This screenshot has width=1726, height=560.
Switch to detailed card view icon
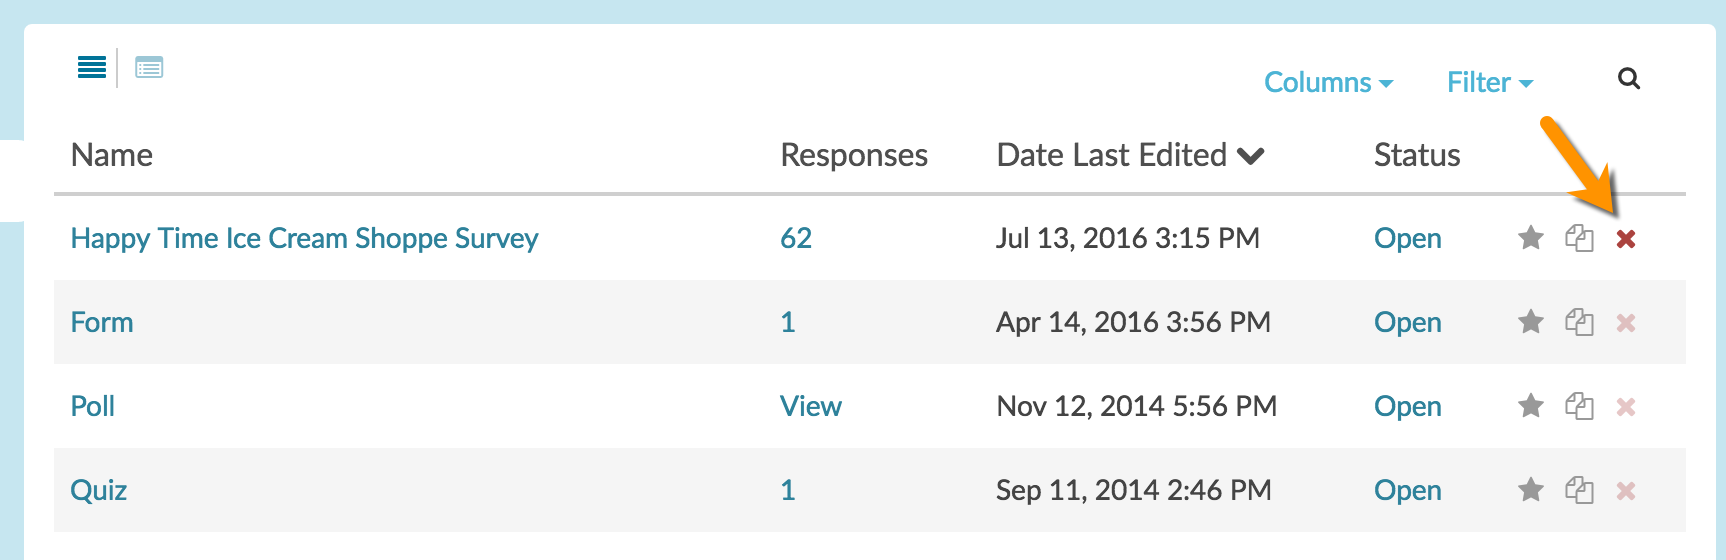(x=149, y=68)
